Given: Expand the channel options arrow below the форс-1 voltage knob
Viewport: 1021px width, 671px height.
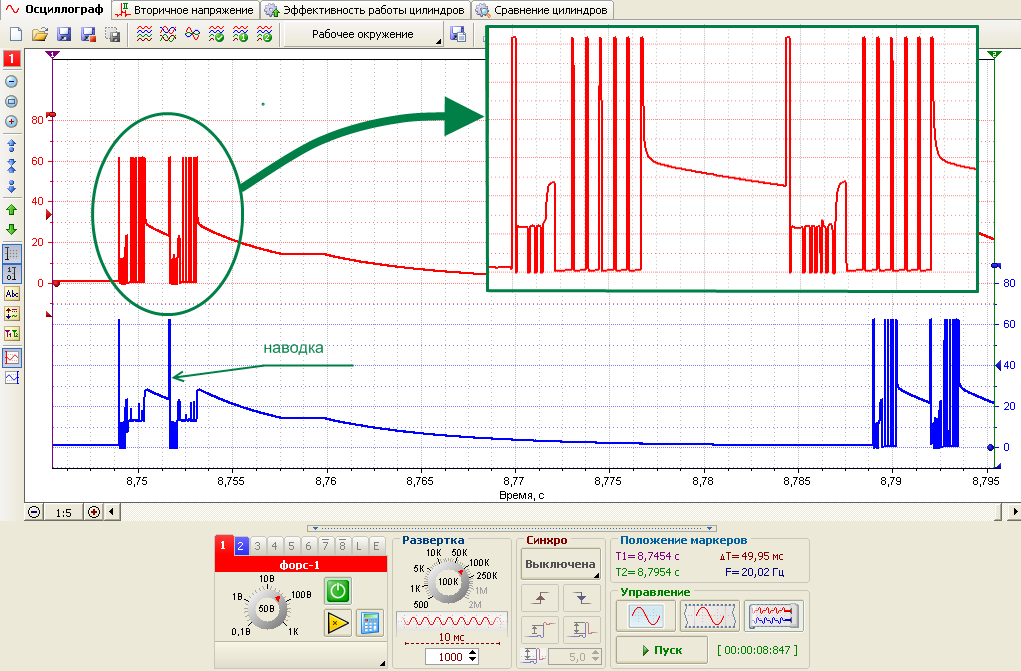Looking at the screenshot, I should click(382, 663).
